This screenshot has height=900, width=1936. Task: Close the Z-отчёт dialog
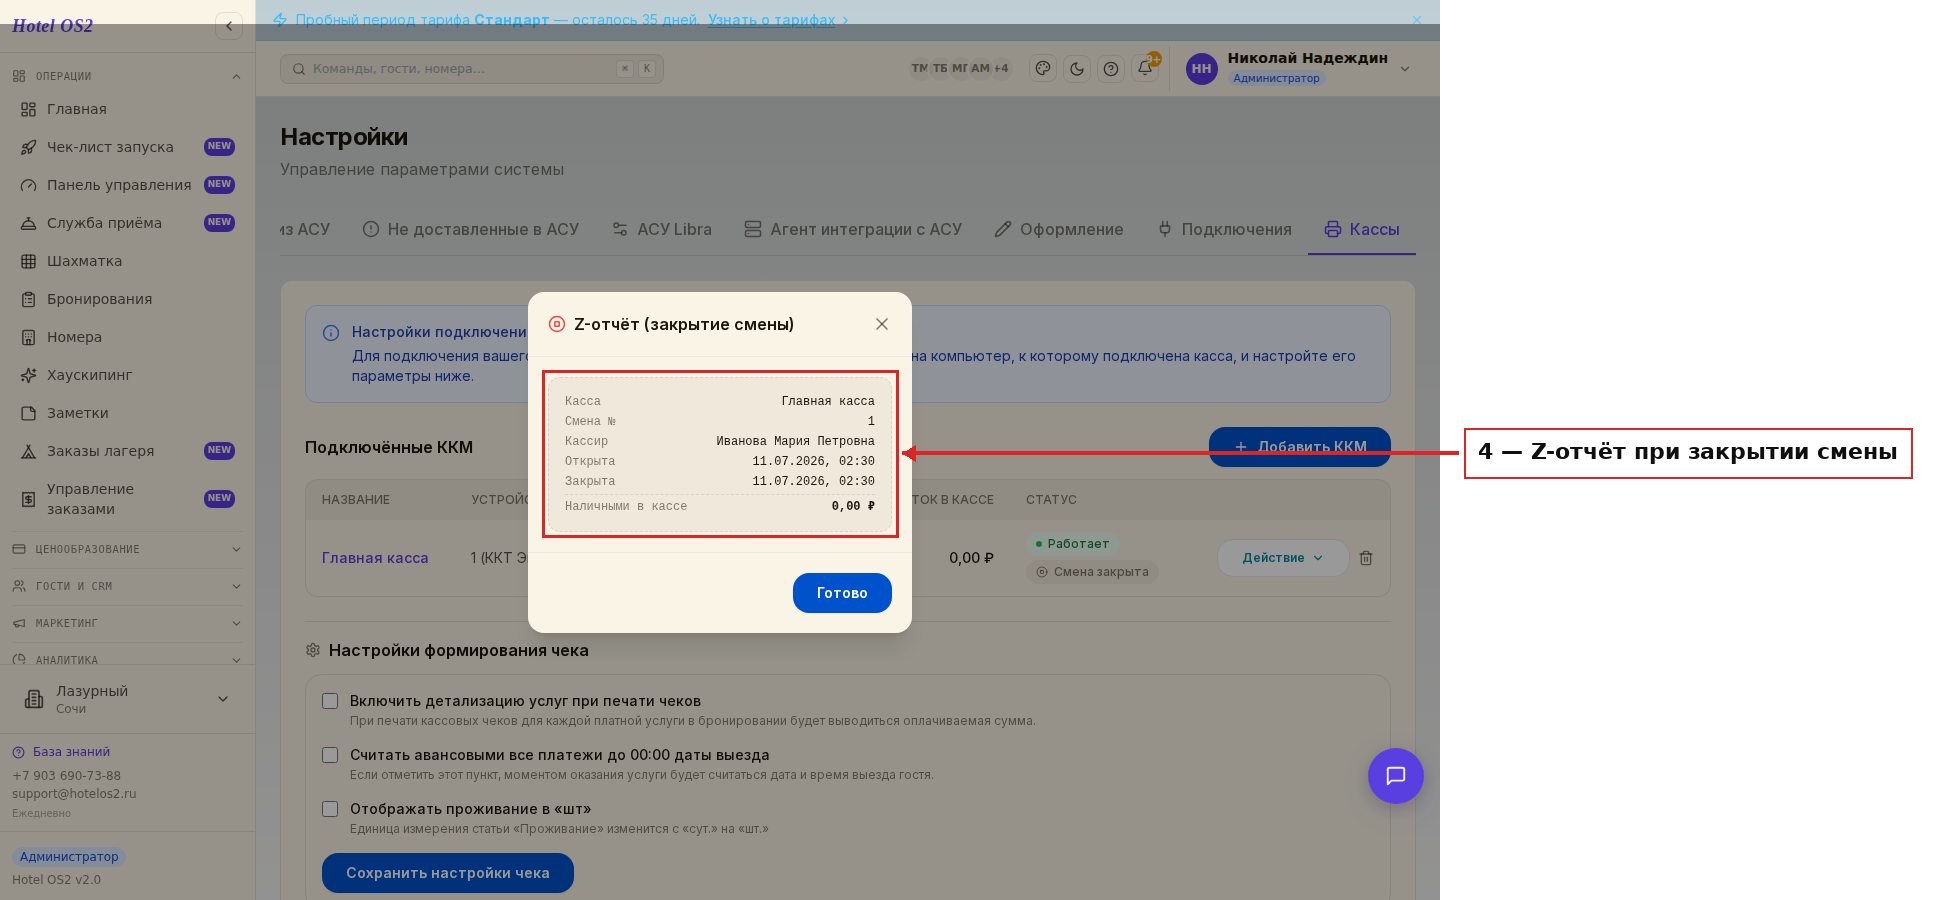[882, 324]
